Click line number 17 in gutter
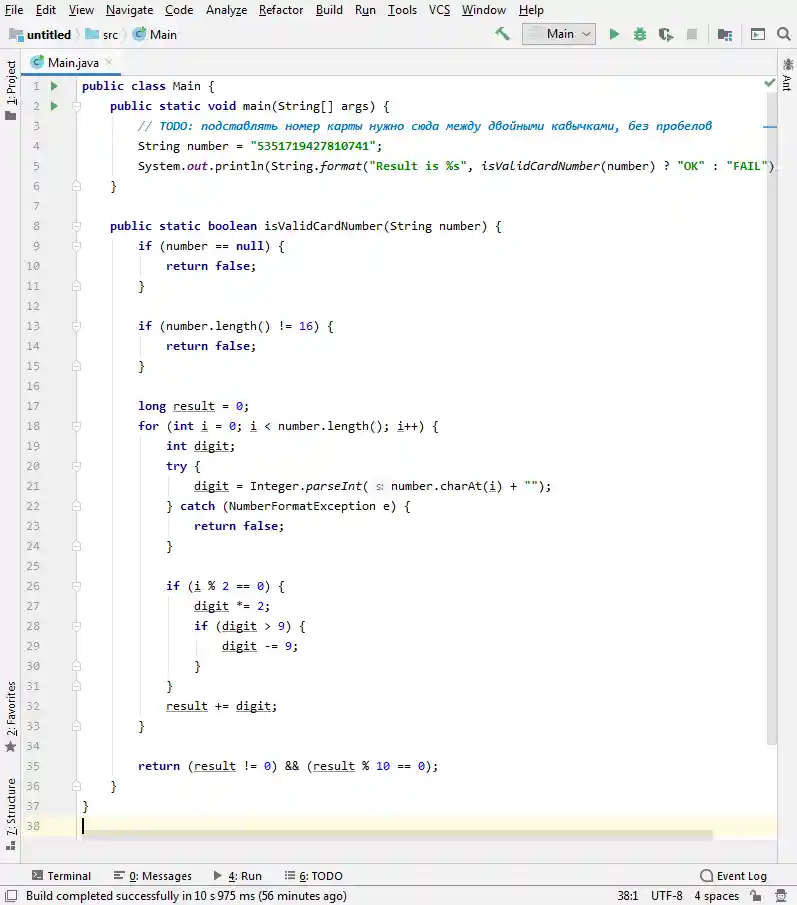 [x=33, y=406]
